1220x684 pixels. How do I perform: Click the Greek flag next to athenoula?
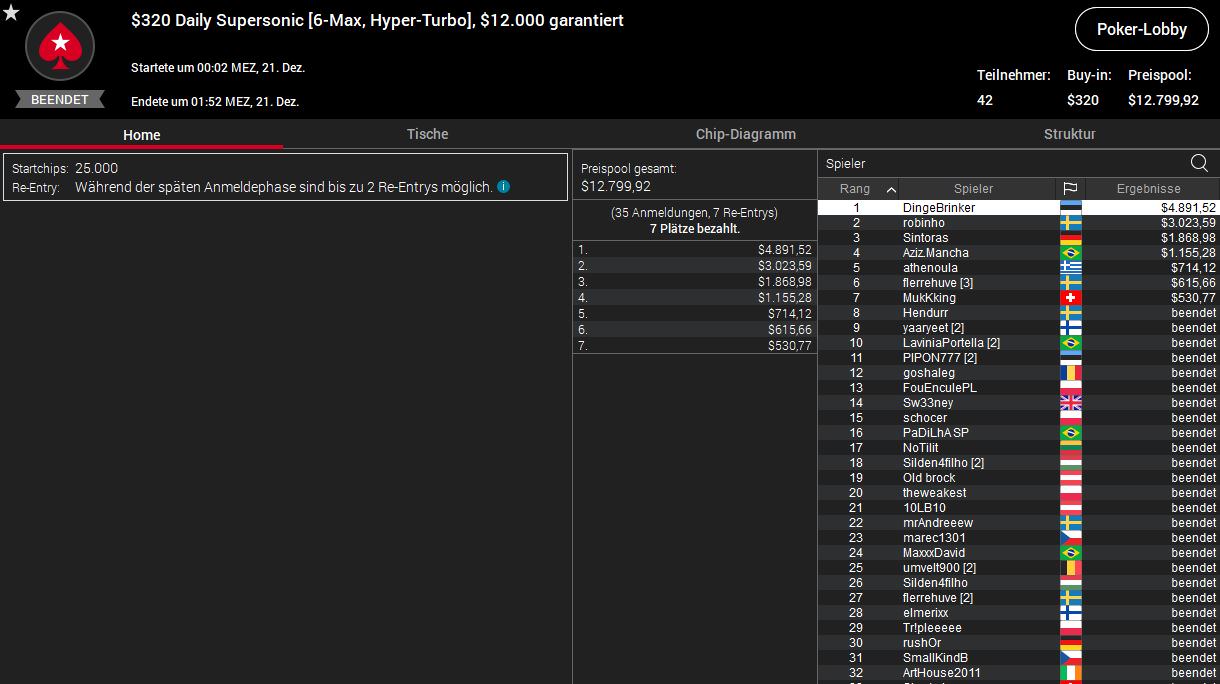click(x=1070, y=268)
